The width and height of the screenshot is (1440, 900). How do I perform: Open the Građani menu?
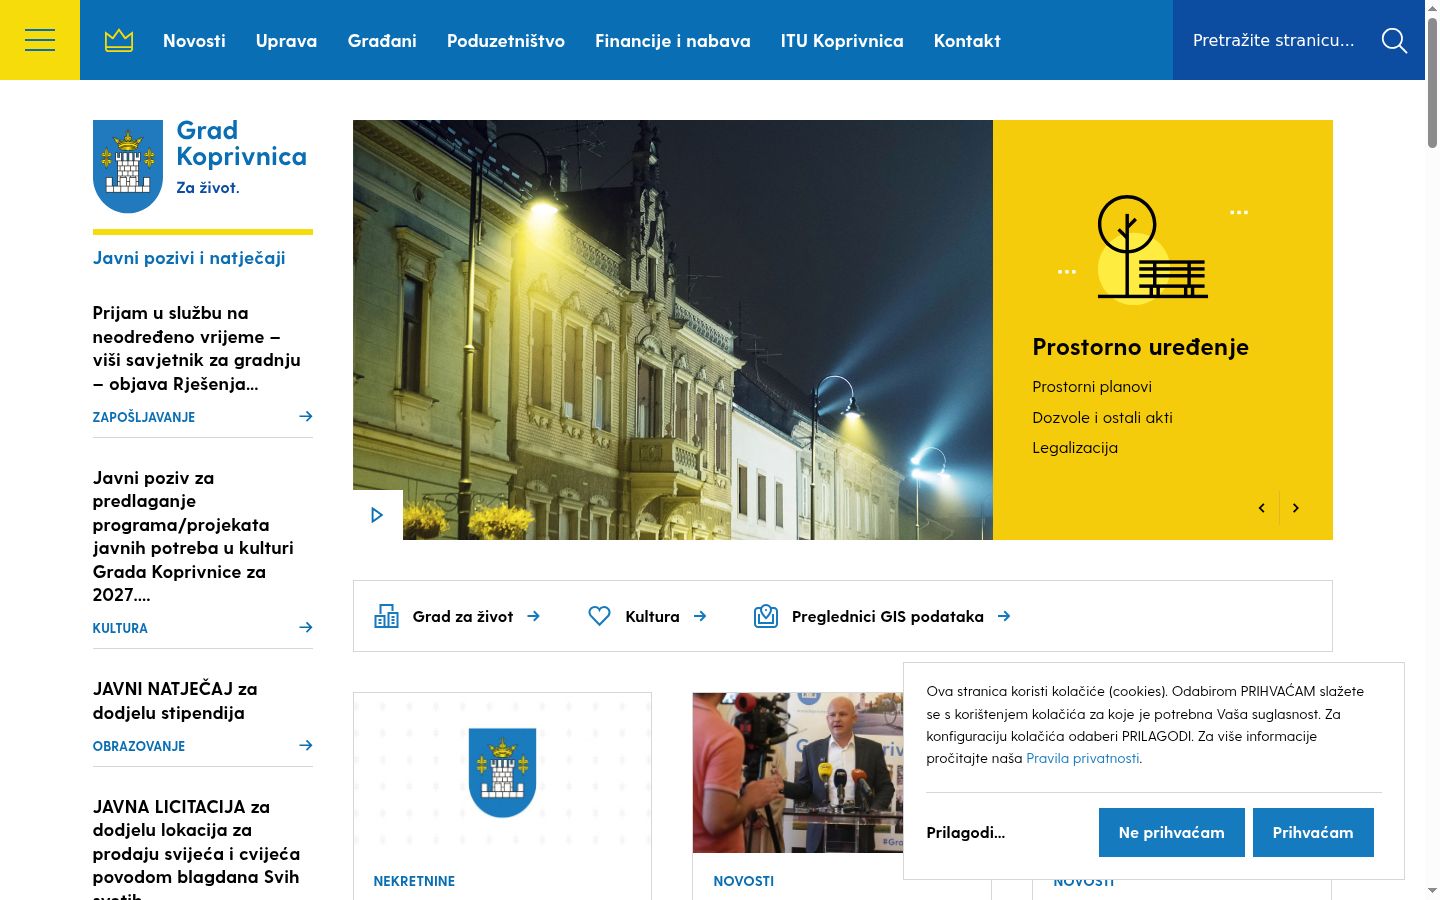pyautogui.click(x=382, y=41)
